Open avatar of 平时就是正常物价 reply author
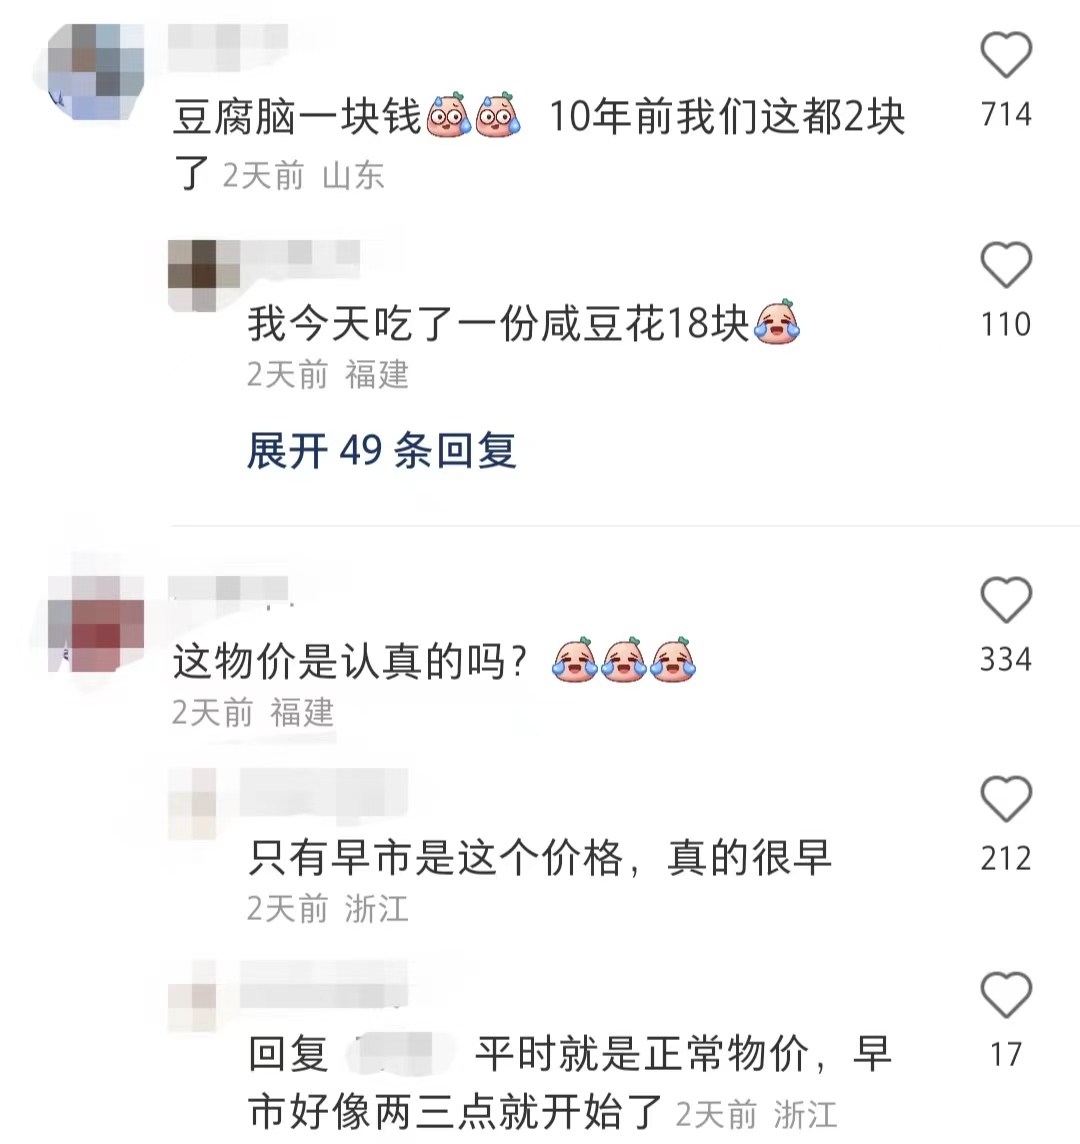The height and width of the screenshot is (1144, 1080). tap(193, 997)
